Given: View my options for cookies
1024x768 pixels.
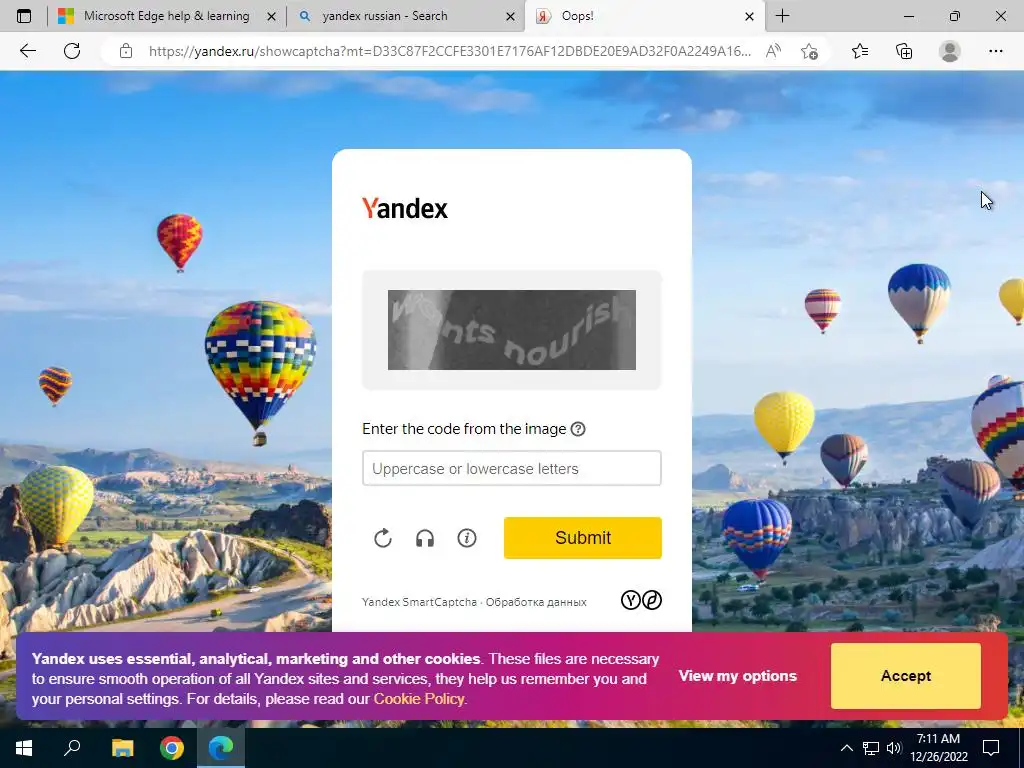Looking at the screenshot, I should click(x=737, y=676).
